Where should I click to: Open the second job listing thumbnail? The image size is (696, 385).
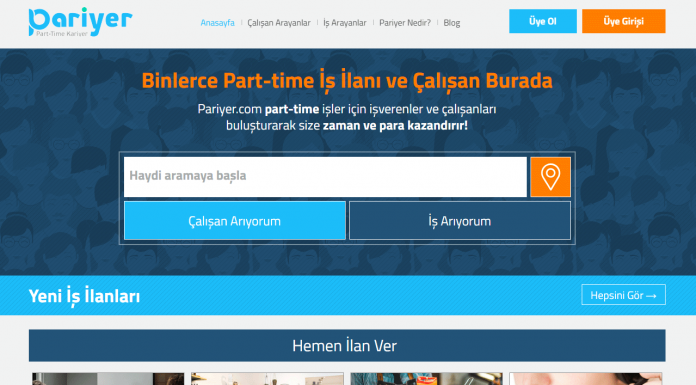click(267, 379)
